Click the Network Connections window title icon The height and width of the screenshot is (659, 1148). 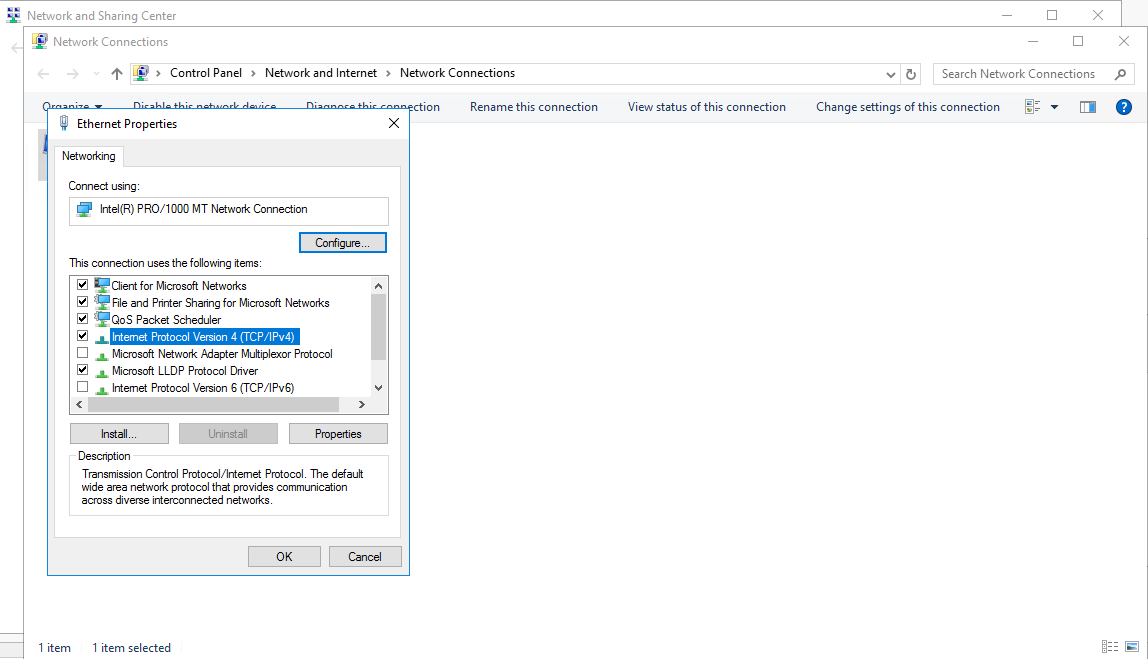tap(40, 42)
